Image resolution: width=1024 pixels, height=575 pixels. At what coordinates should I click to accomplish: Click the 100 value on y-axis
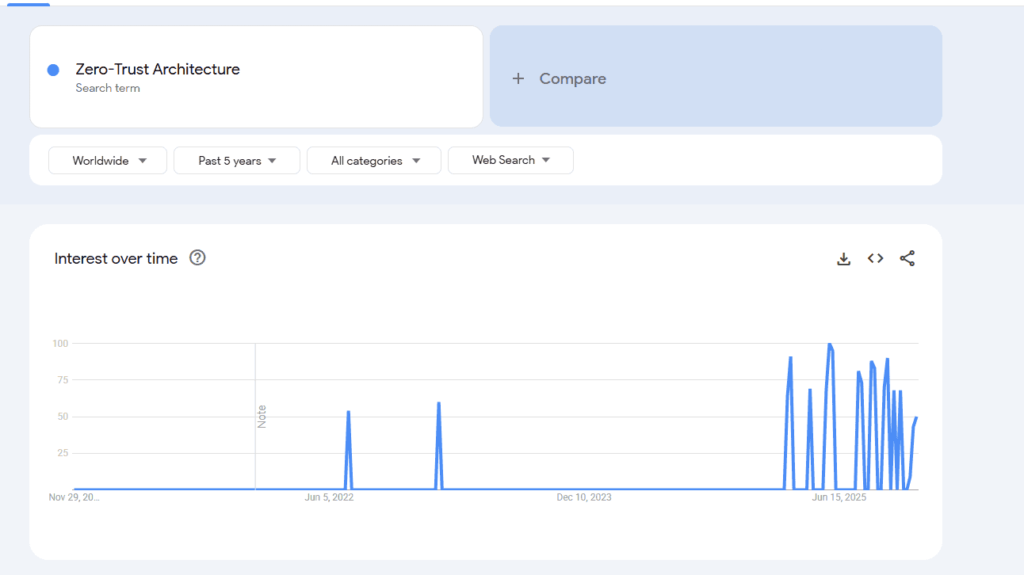click(x=60, y=344)
